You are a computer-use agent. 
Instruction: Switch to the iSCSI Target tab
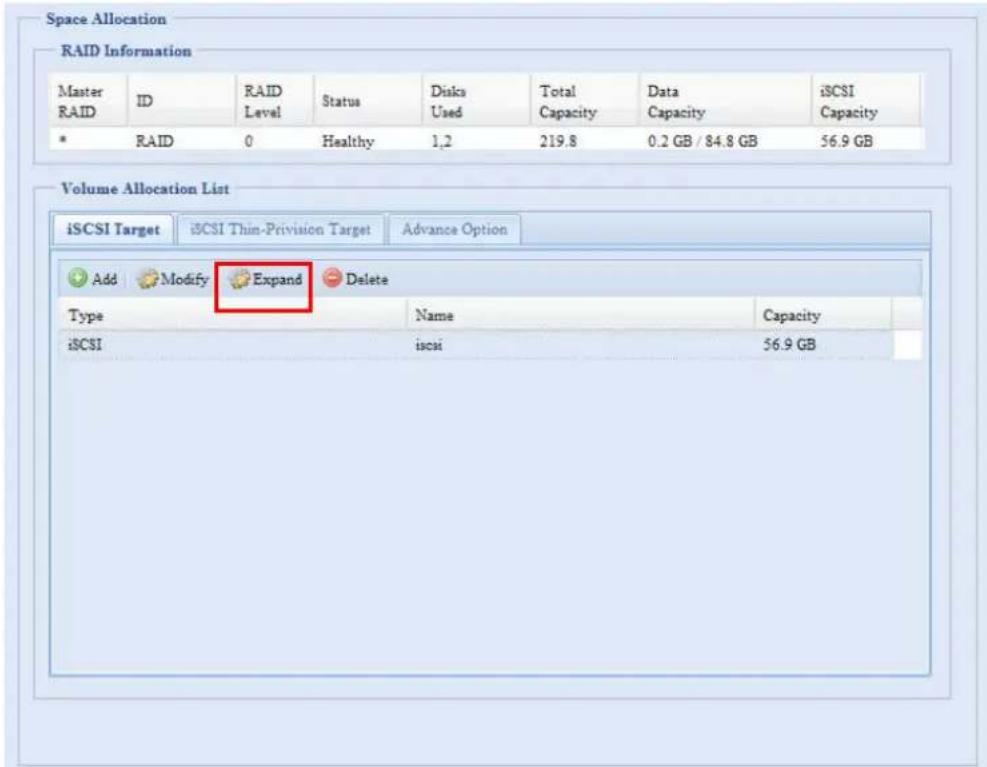coord(113,229)
